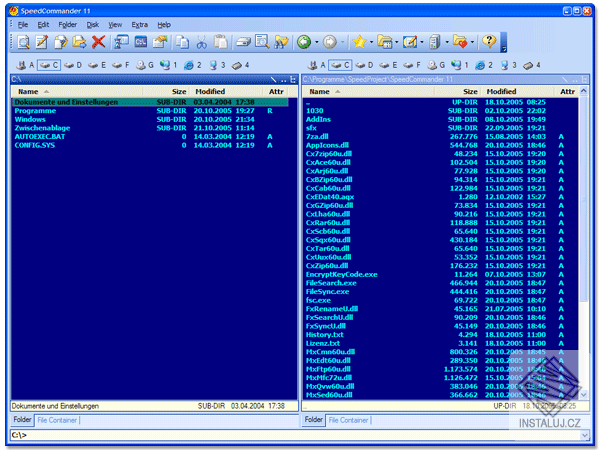Select drive D in the left pane
Screen dimensions: 600x450
(73, 65)
